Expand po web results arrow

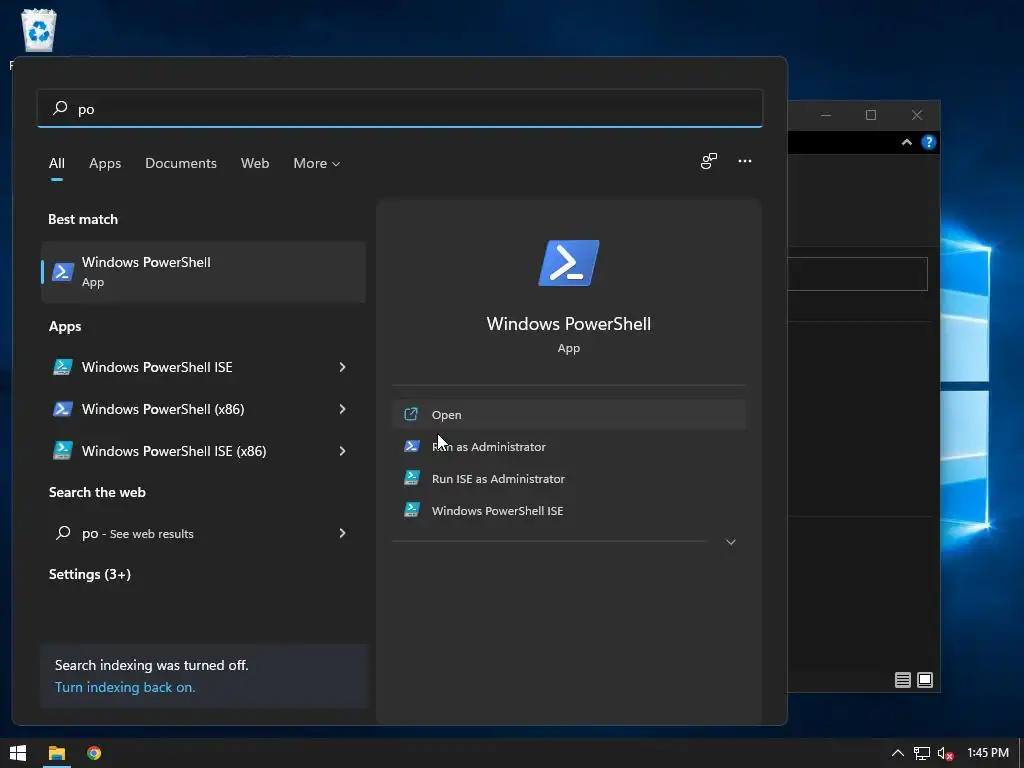click(342, 533)
